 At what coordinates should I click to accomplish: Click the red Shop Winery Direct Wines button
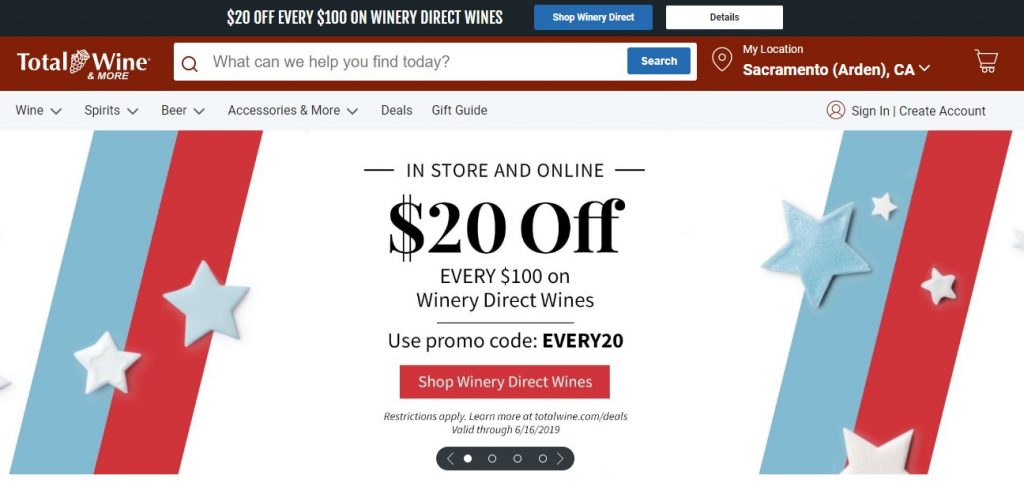pos(504,382)
